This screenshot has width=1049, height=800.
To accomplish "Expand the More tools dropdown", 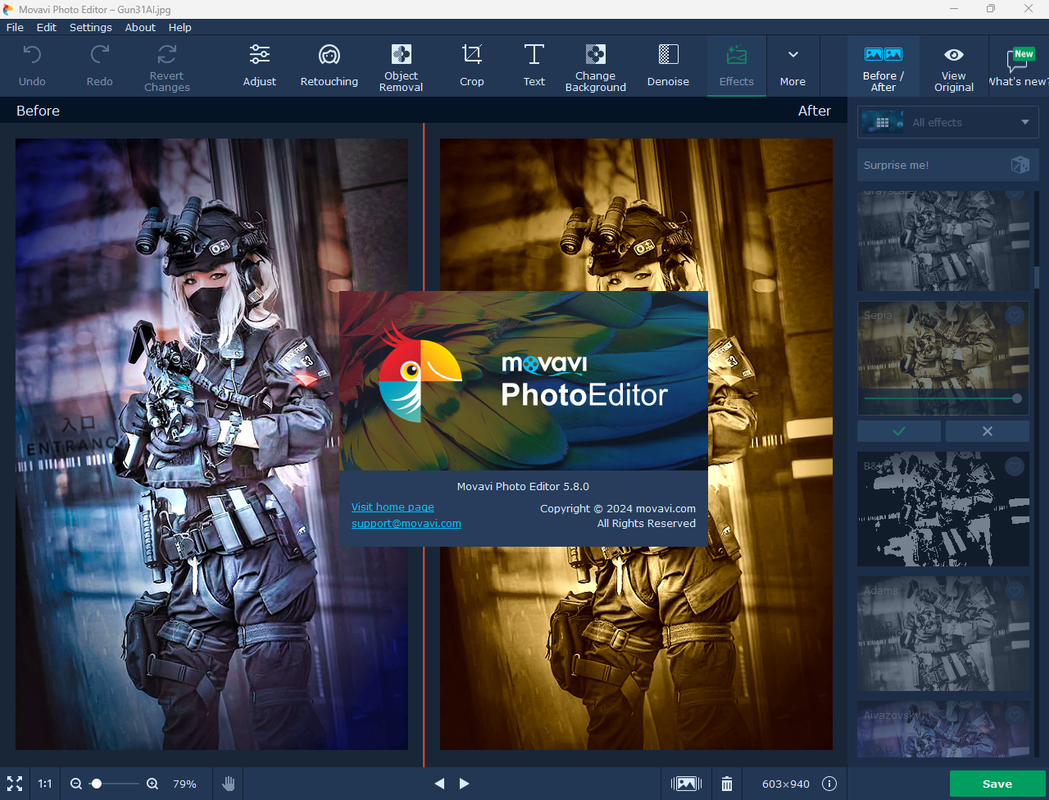I will [x=793, y=66].
